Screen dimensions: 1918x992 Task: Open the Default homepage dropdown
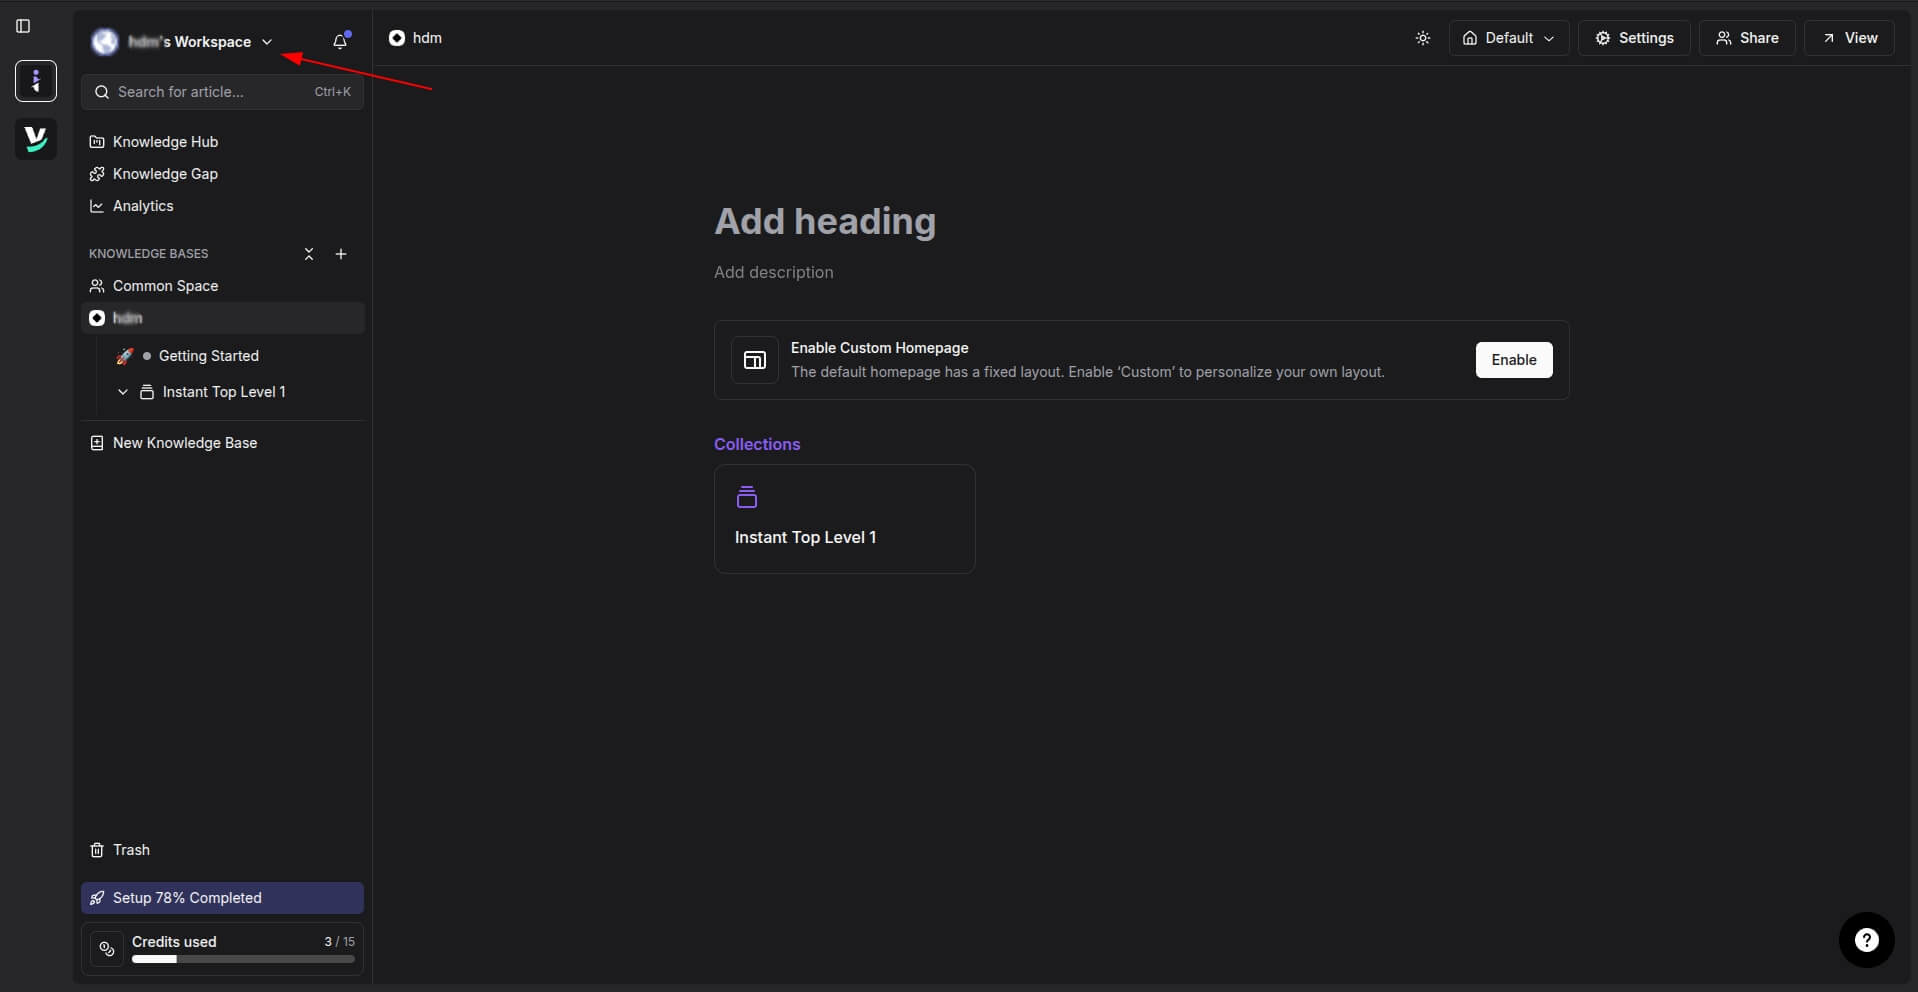pyautogui.click(x=1508, y=37)
